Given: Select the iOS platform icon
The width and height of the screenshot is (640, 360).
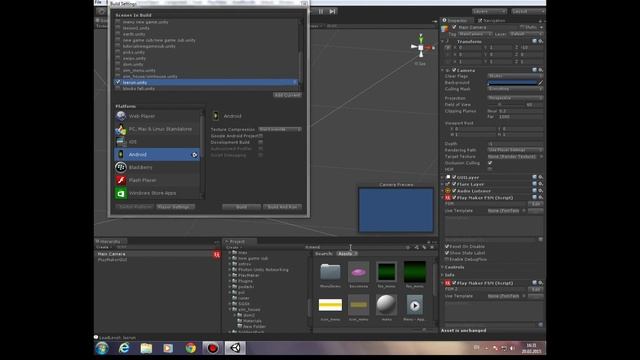Looking at the screenshot, I should pos(121,142).
